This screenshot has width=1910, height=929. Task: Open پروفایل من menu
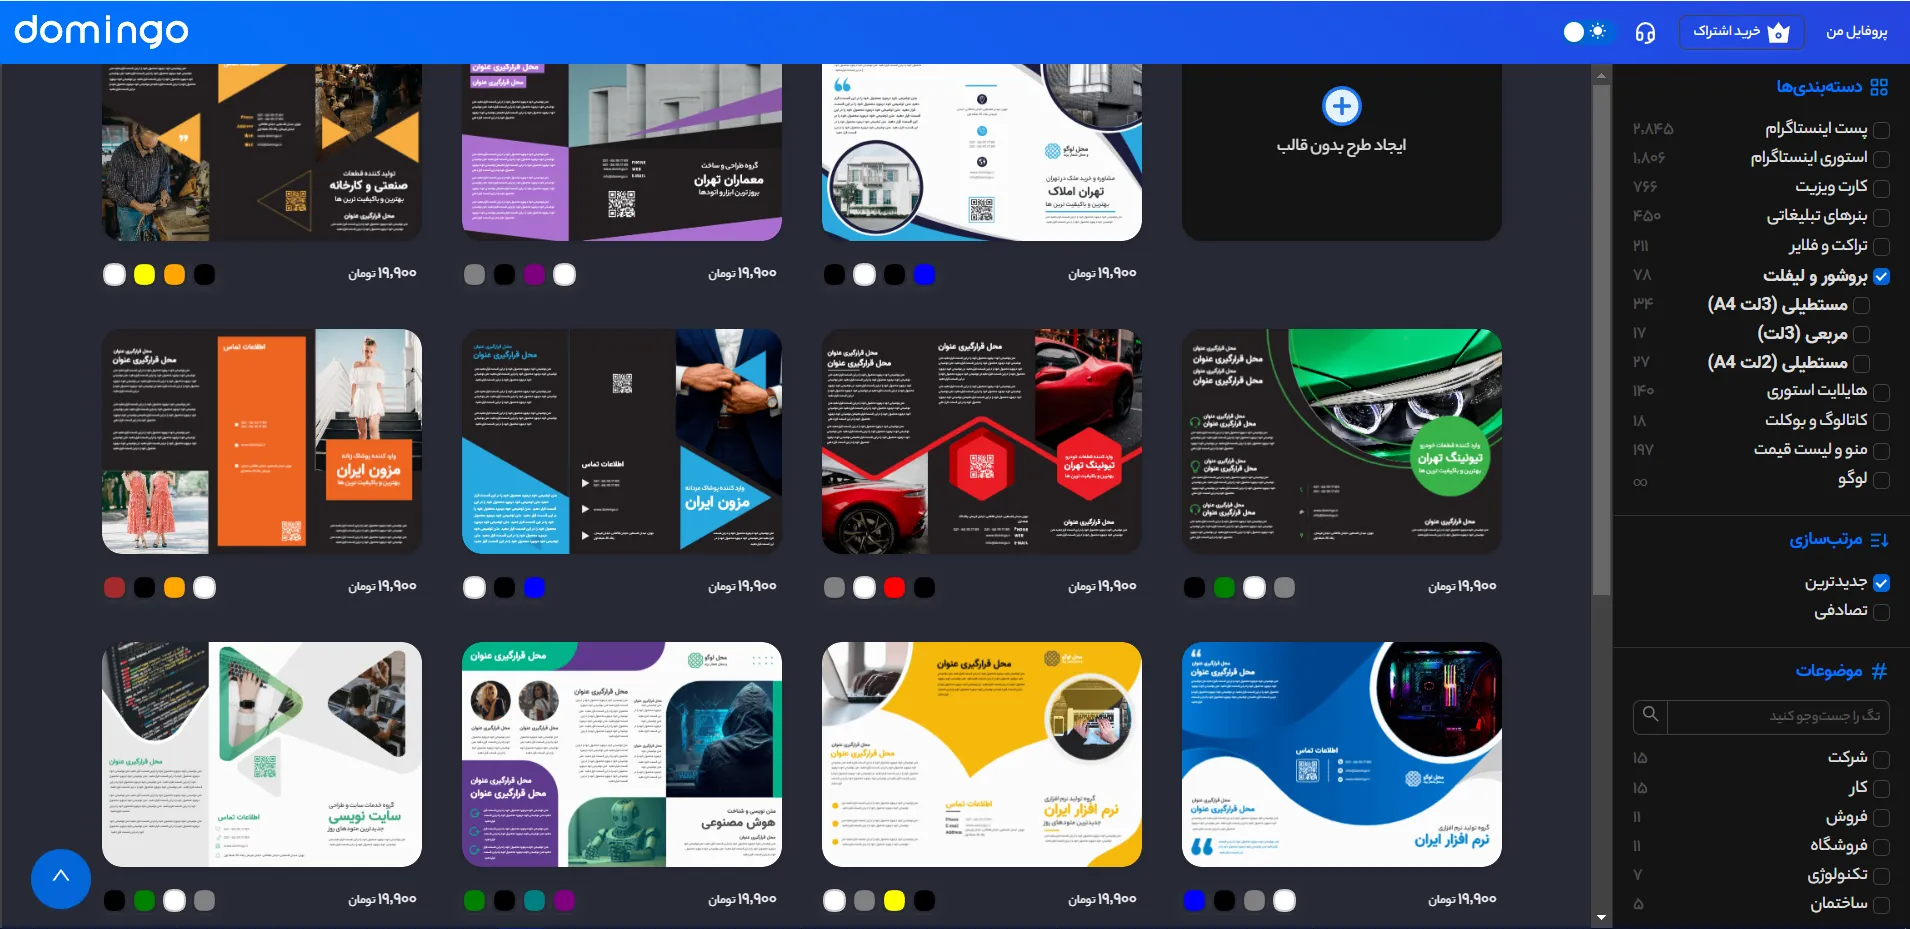(1856, 32)
